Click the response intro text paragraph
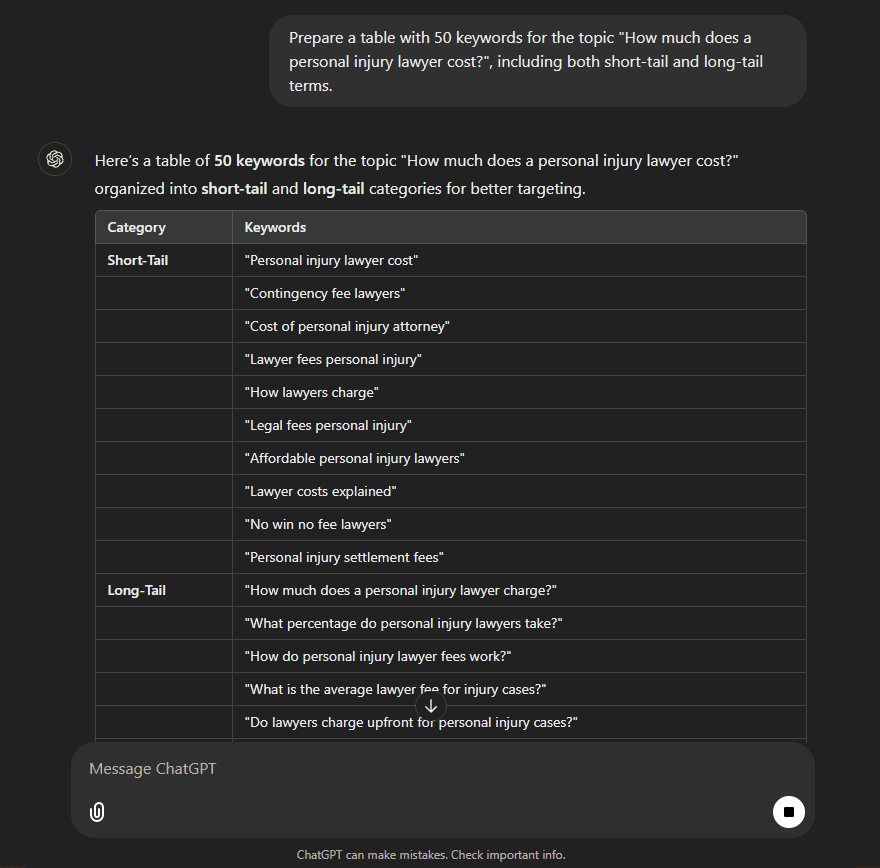880x868 pixels. [416, 174]
